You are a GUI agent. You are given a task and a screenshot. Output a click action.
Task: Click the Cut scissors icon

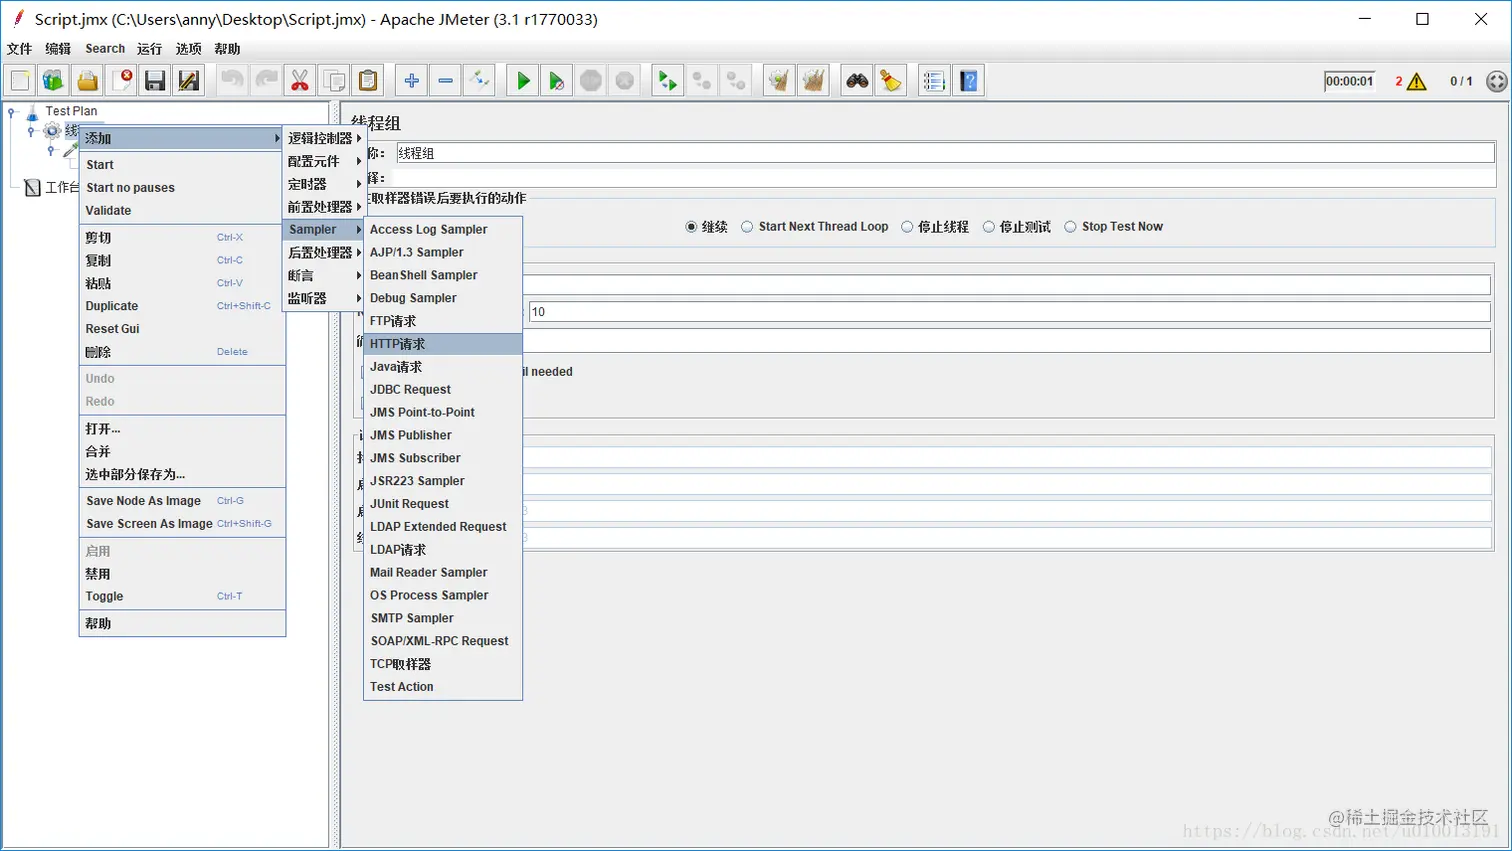coord(300,81)
